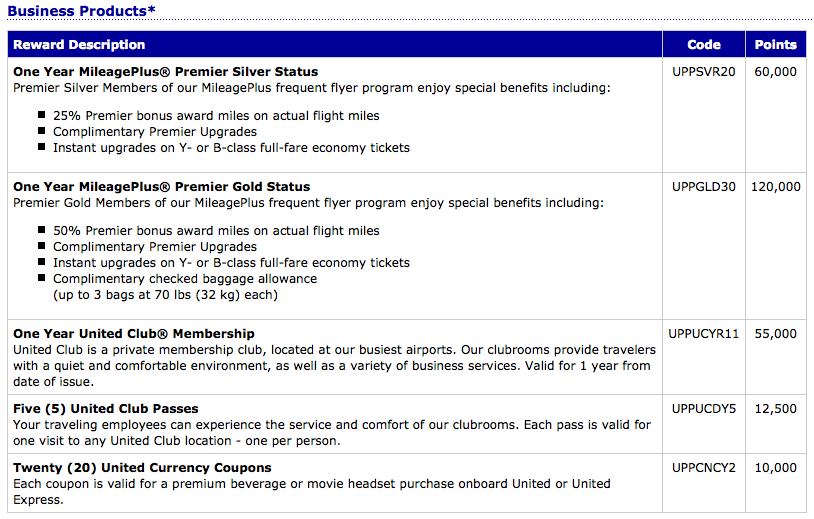Click code UPPUCYR11
814x519 pixels.
703,334
